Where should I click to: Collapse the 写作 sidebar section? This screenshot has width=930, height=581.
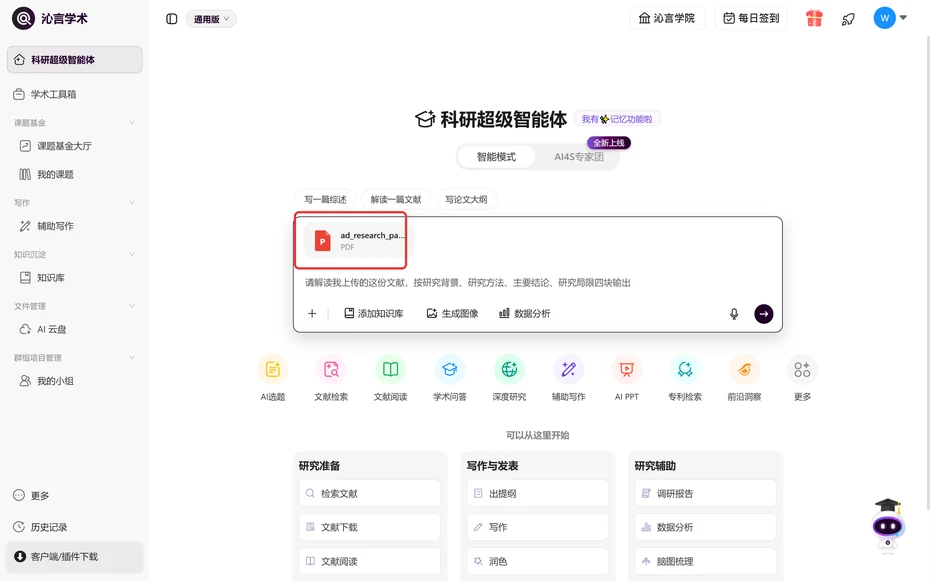[132, 203]
